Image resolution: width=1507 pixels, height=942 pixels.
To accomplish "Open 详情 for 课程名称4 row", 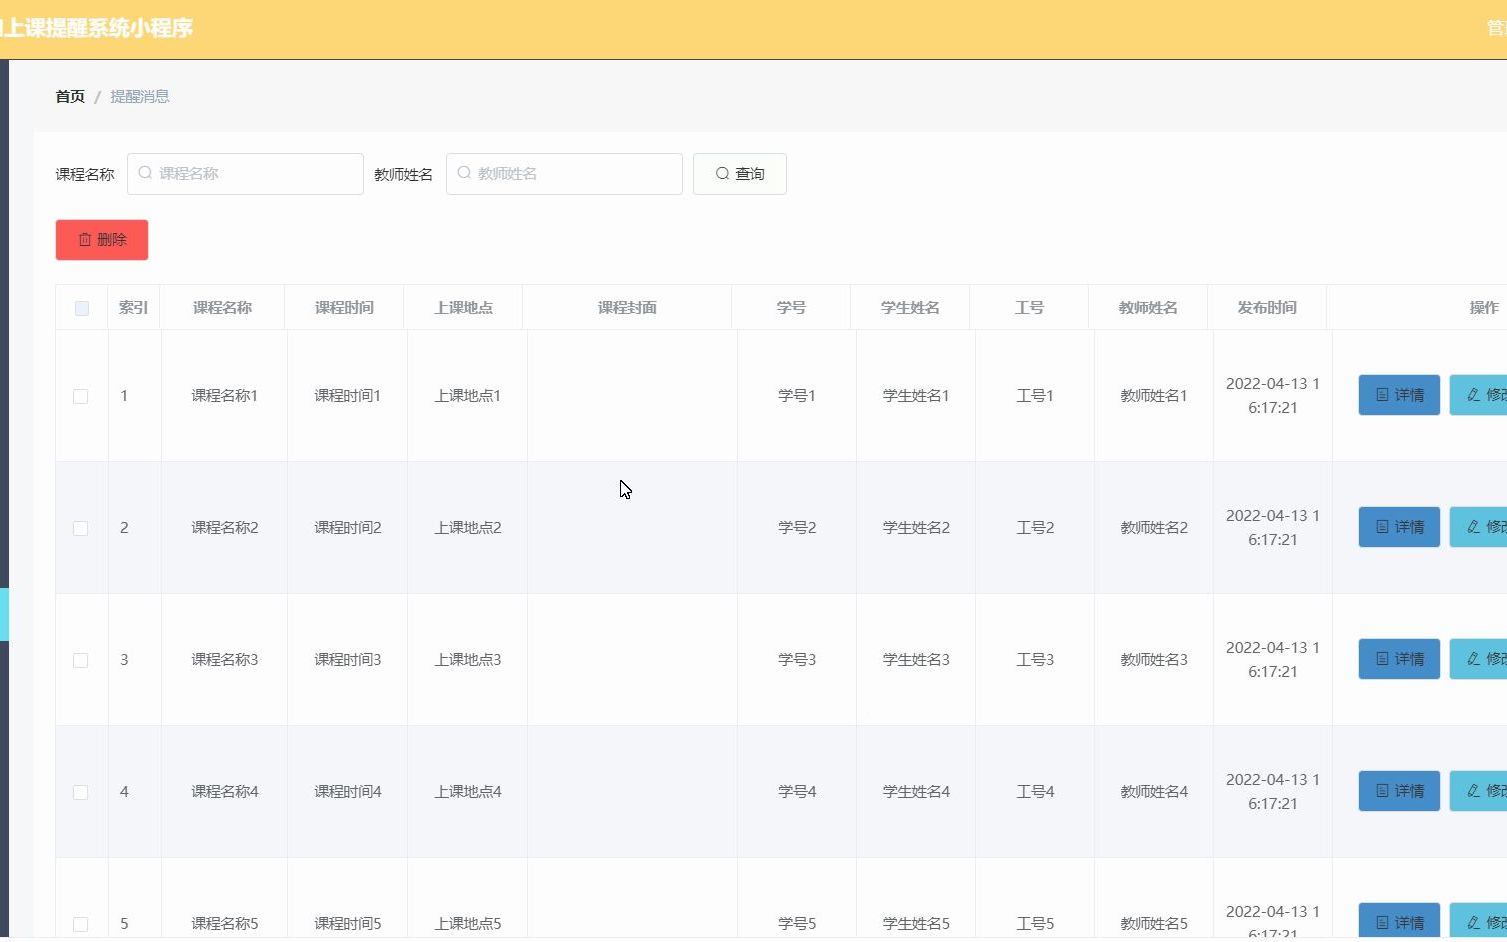I will point(1399,791).
